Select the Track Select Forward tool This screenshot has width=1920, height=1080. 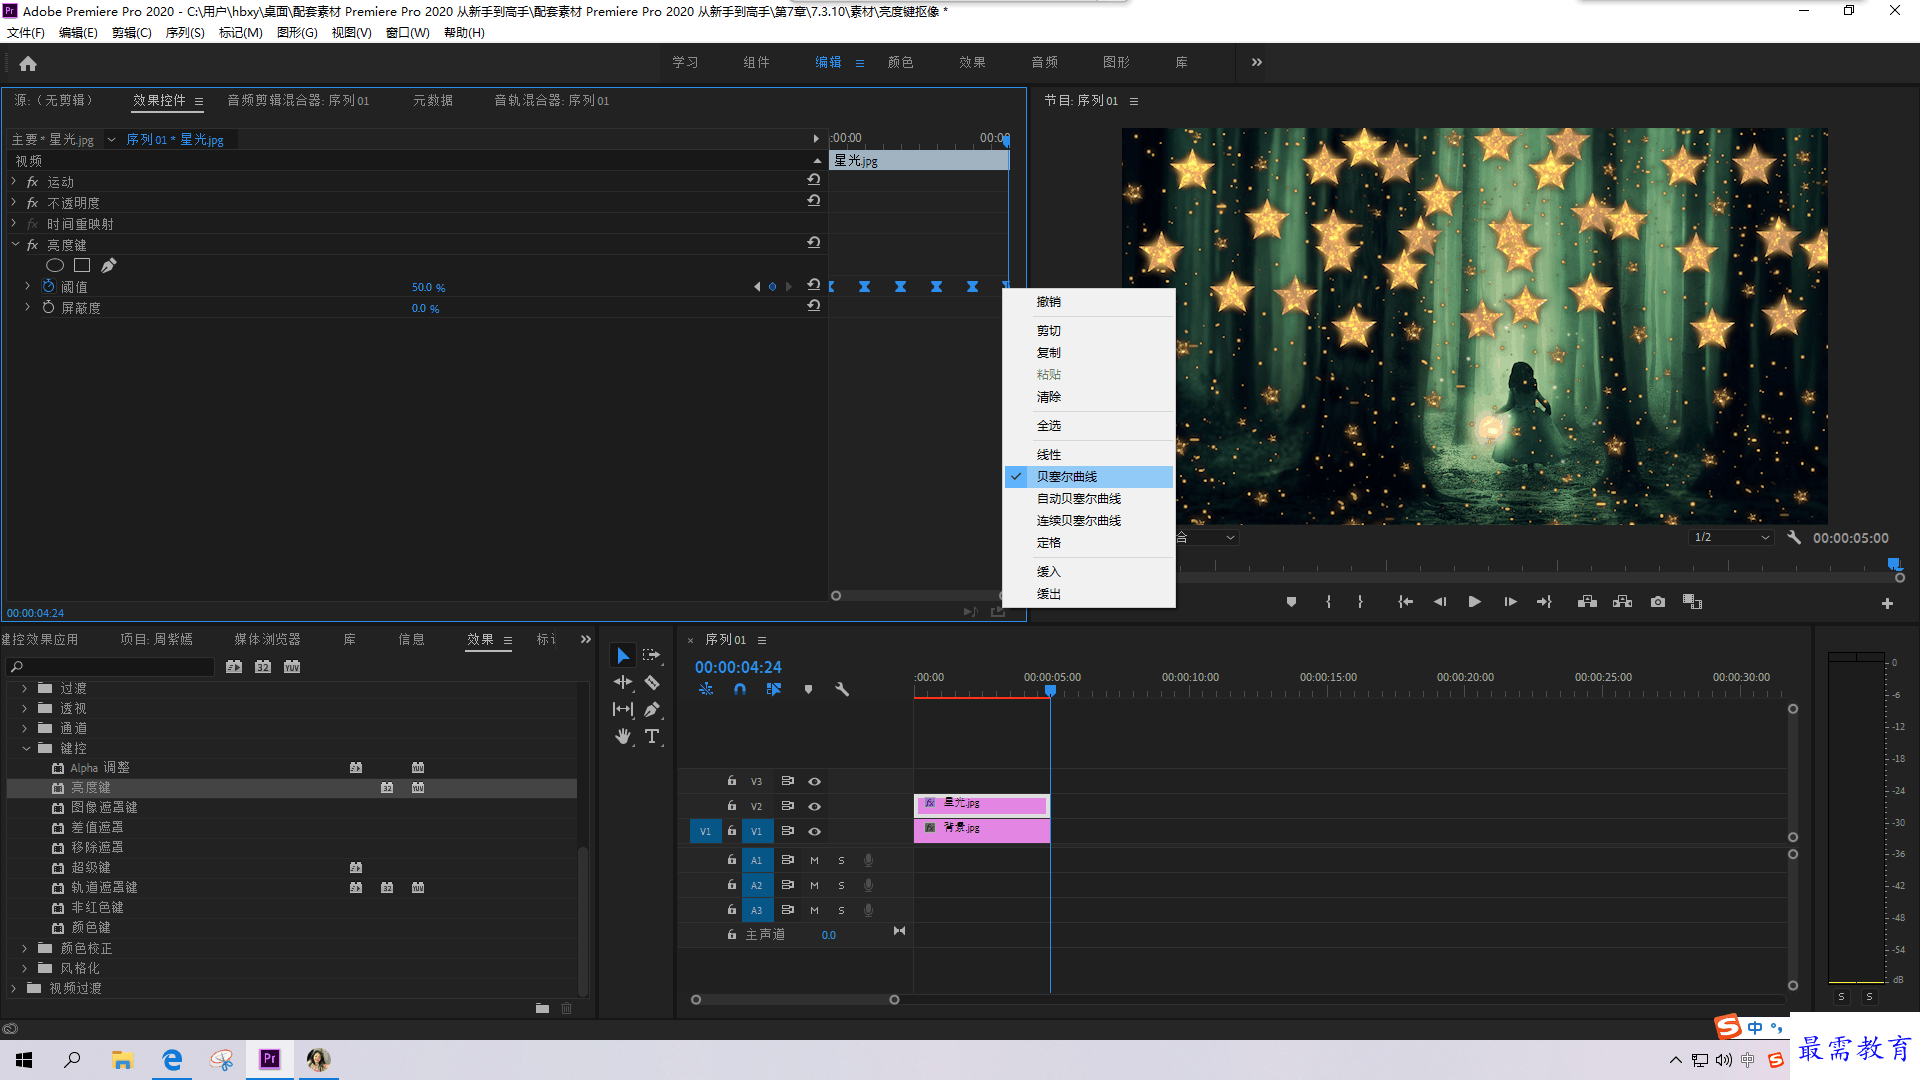(x=651, y=655)
